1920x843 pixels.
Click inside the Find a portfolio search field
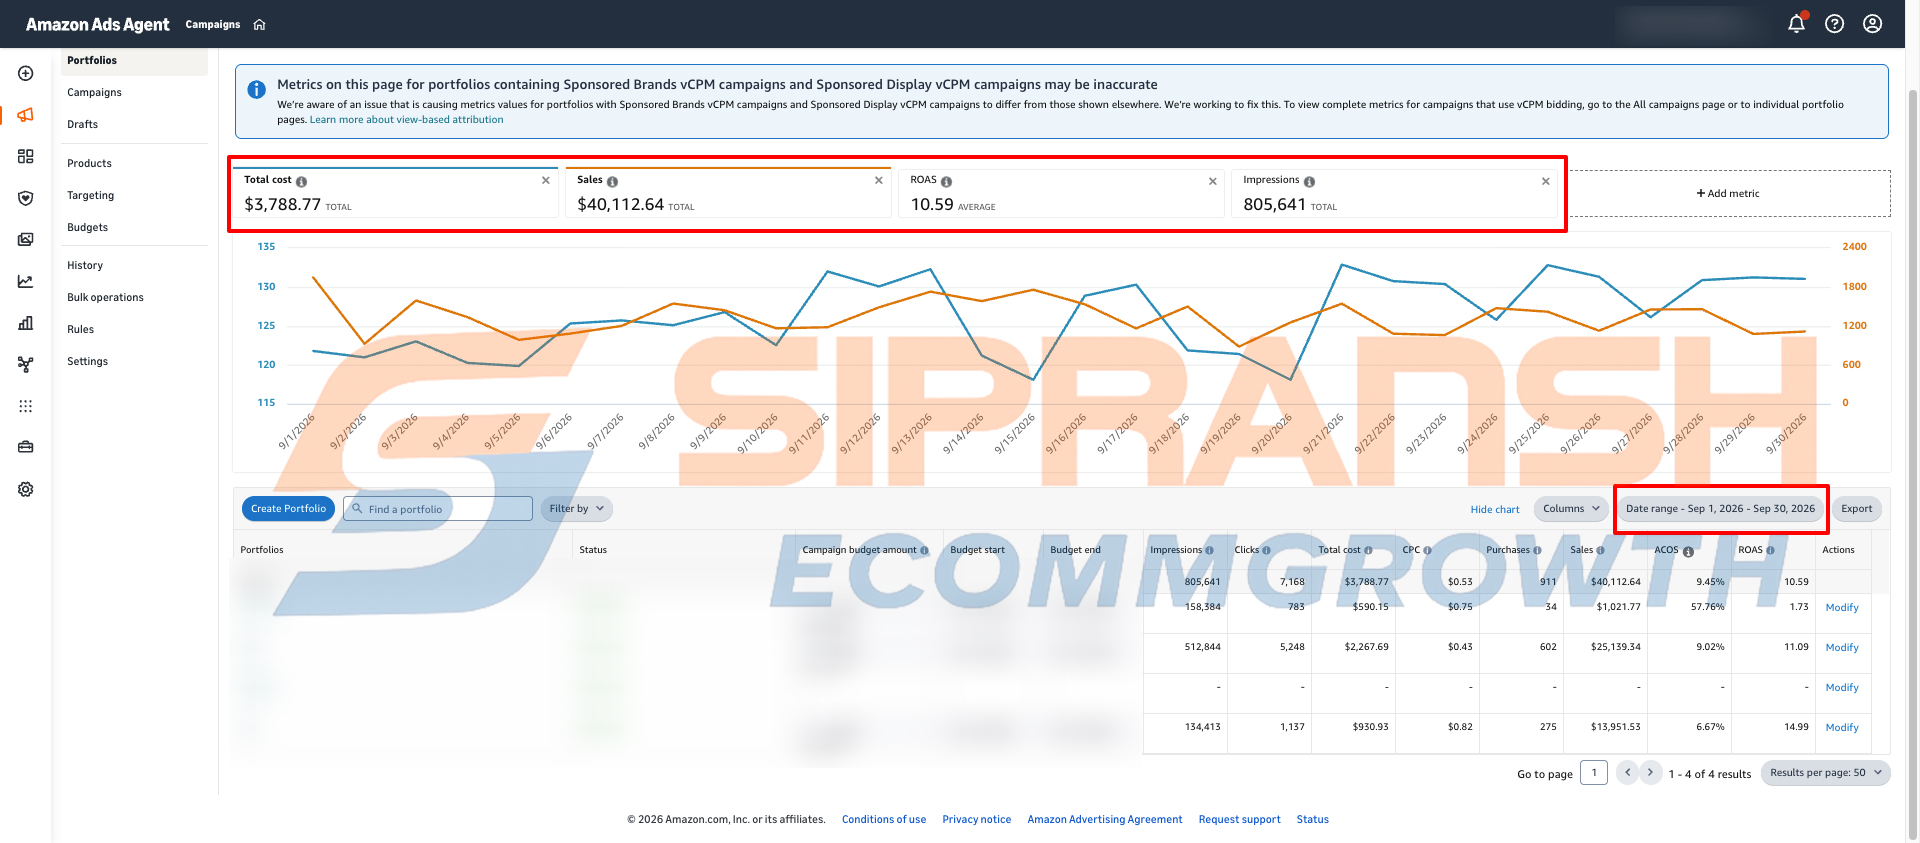[438, 509]
